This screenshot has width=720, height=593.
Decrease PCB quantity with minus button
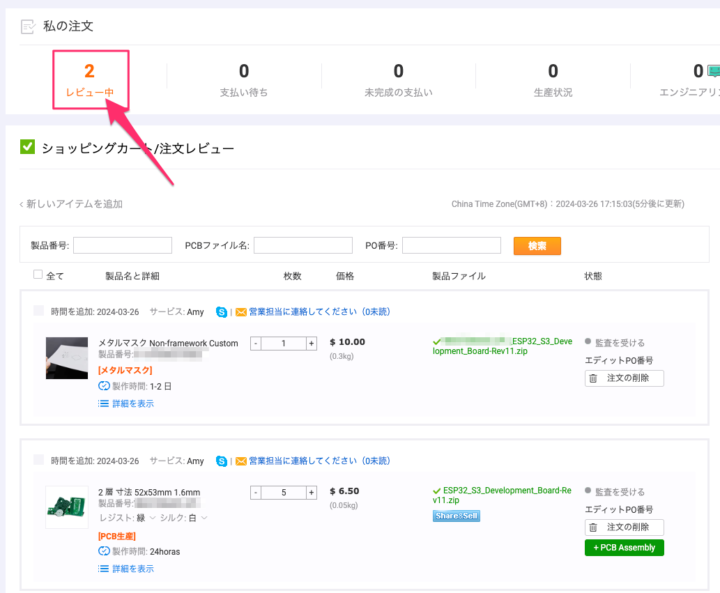256,492
